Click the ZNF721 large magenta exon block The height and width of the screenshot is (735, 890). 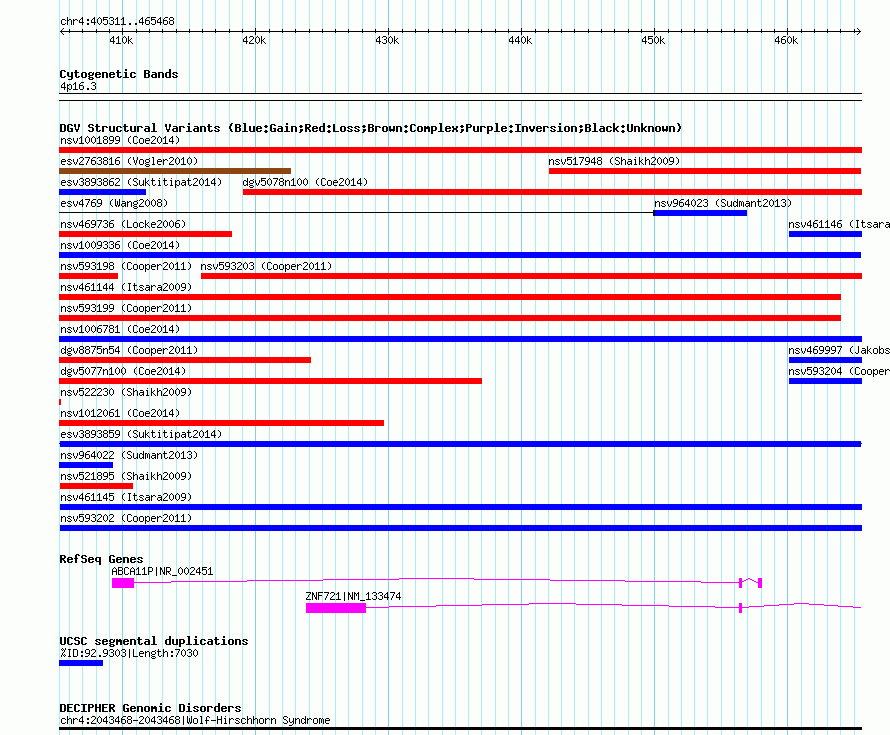(x=336, y=608)
